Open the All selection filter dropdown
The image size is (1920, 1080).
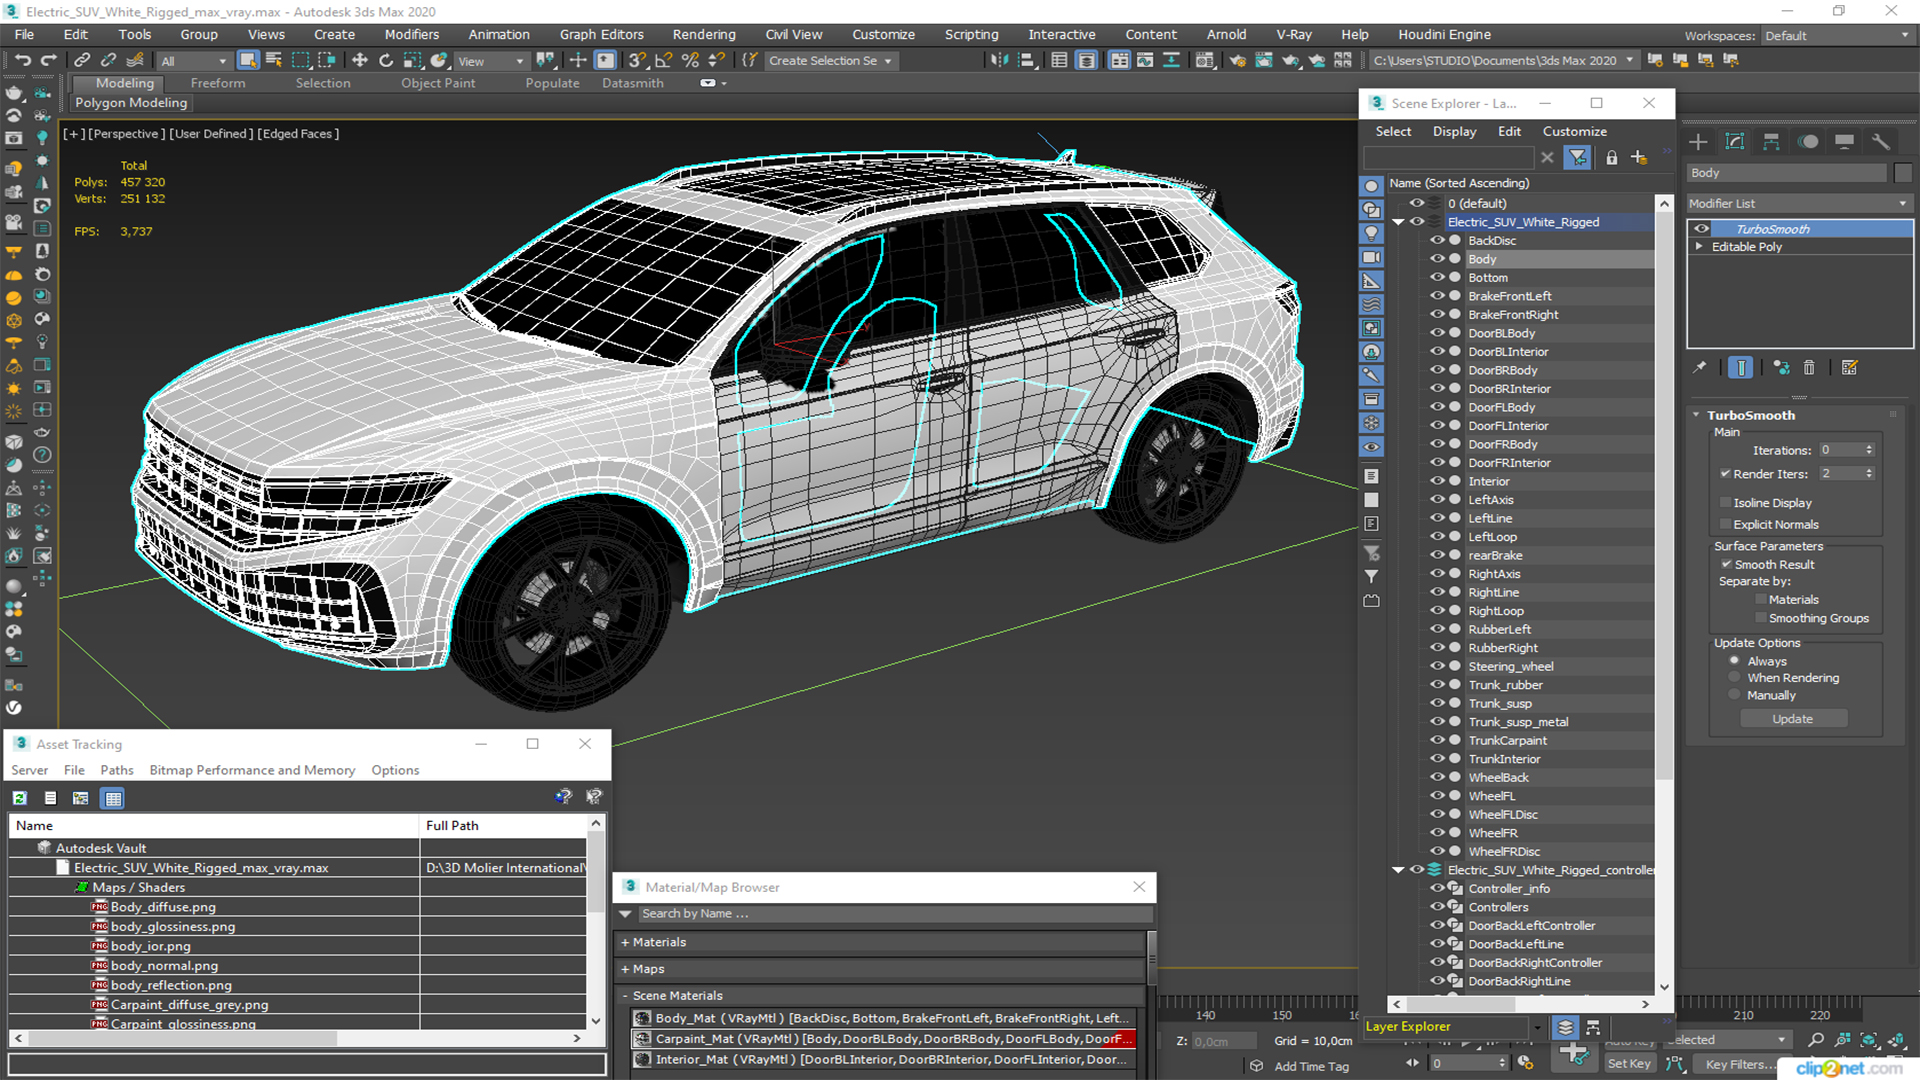(x=194, y=61)
